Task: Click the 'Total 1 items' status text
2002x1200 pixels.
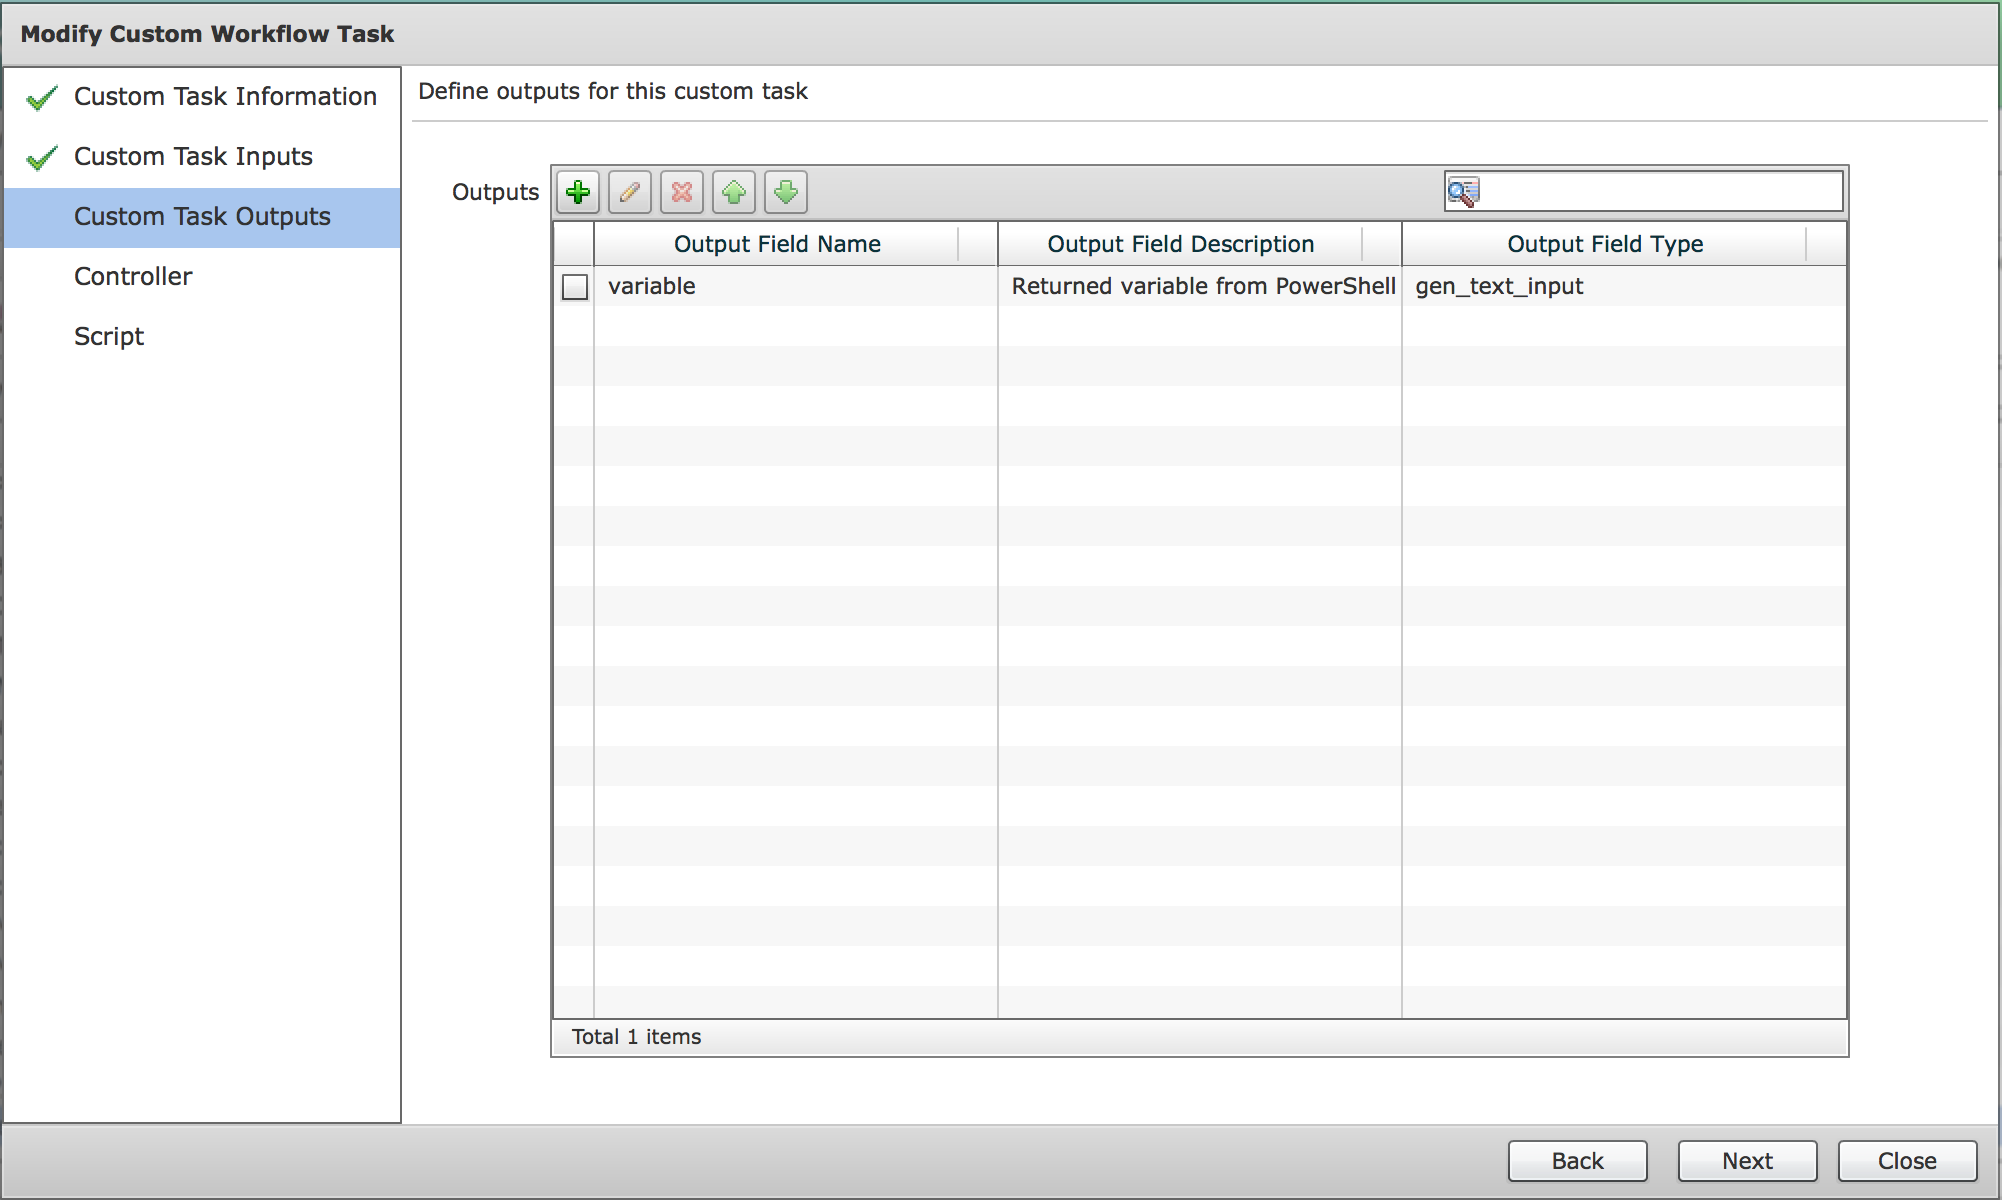Action: pos(637,1037)
